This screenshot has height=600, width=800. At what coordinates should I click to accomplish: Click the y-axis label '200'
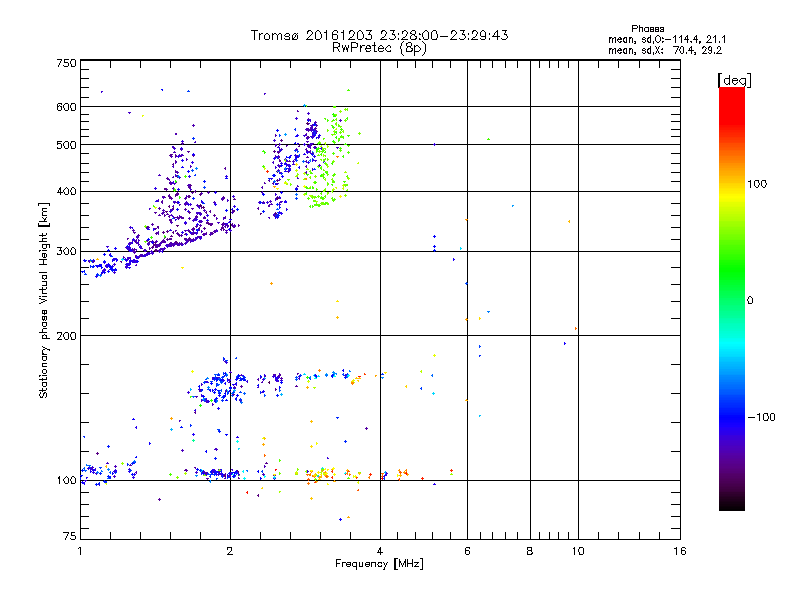coord(66,336)
